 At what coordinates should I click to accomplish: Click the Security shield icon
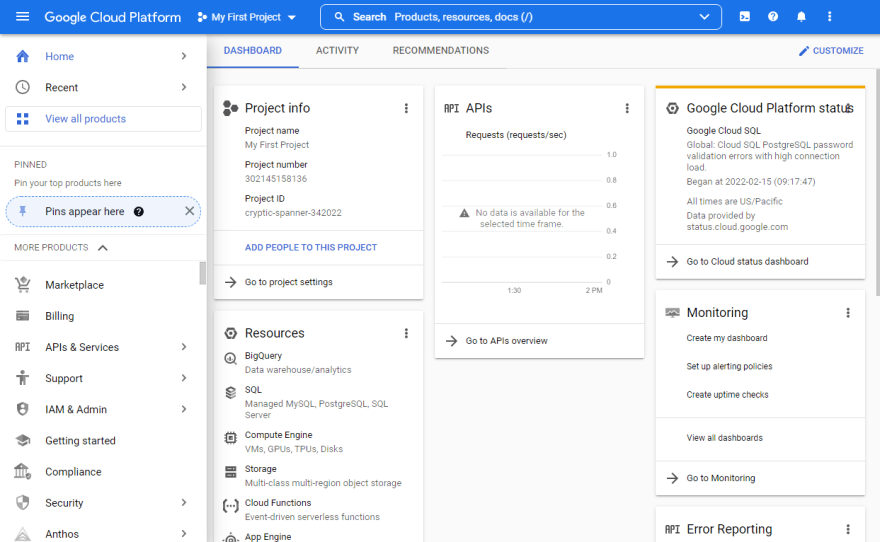click(x=22, y=502)
